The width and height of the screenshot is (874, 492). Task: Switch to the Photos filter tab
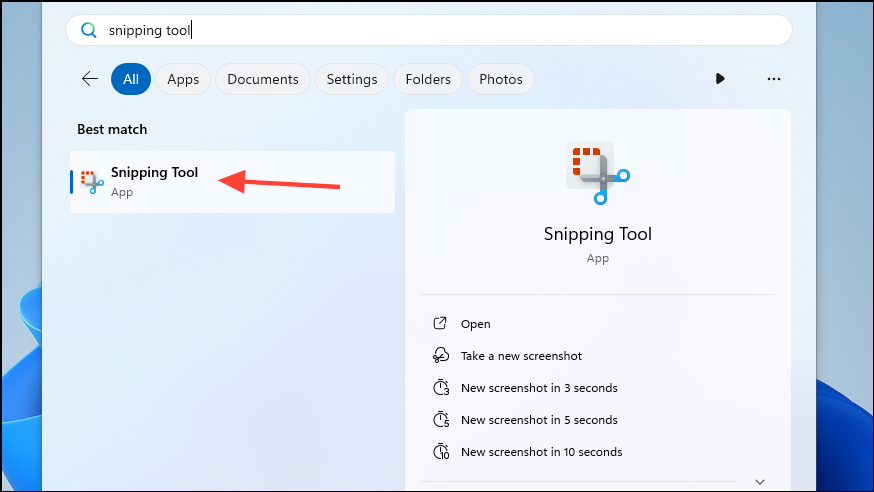click(x=501, y=79)
